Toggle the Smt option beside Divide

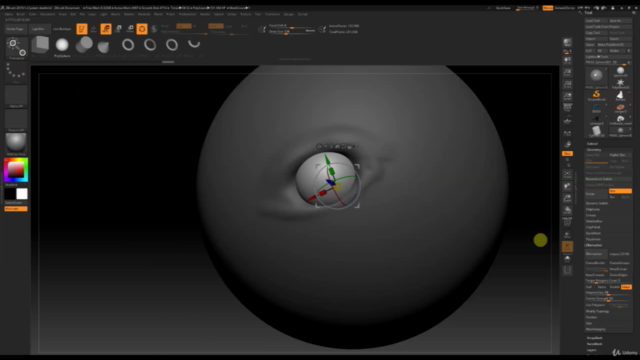tap(620, 191)
